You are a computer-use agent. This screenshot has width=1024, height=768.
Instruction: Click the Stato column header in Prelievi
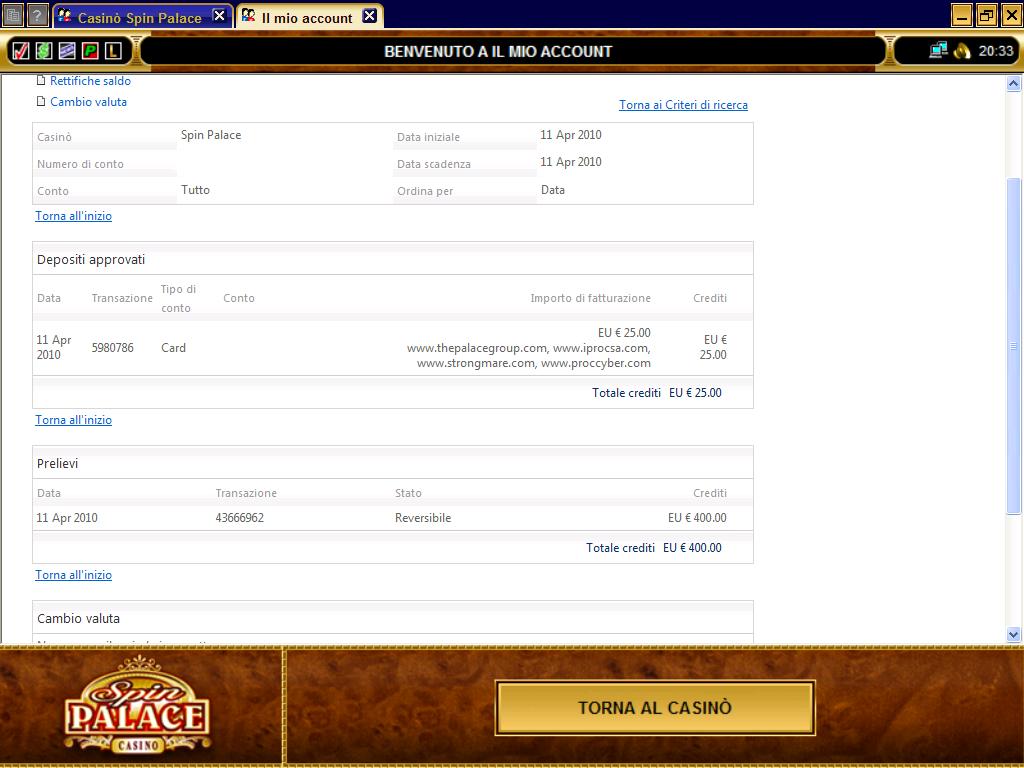408,493
